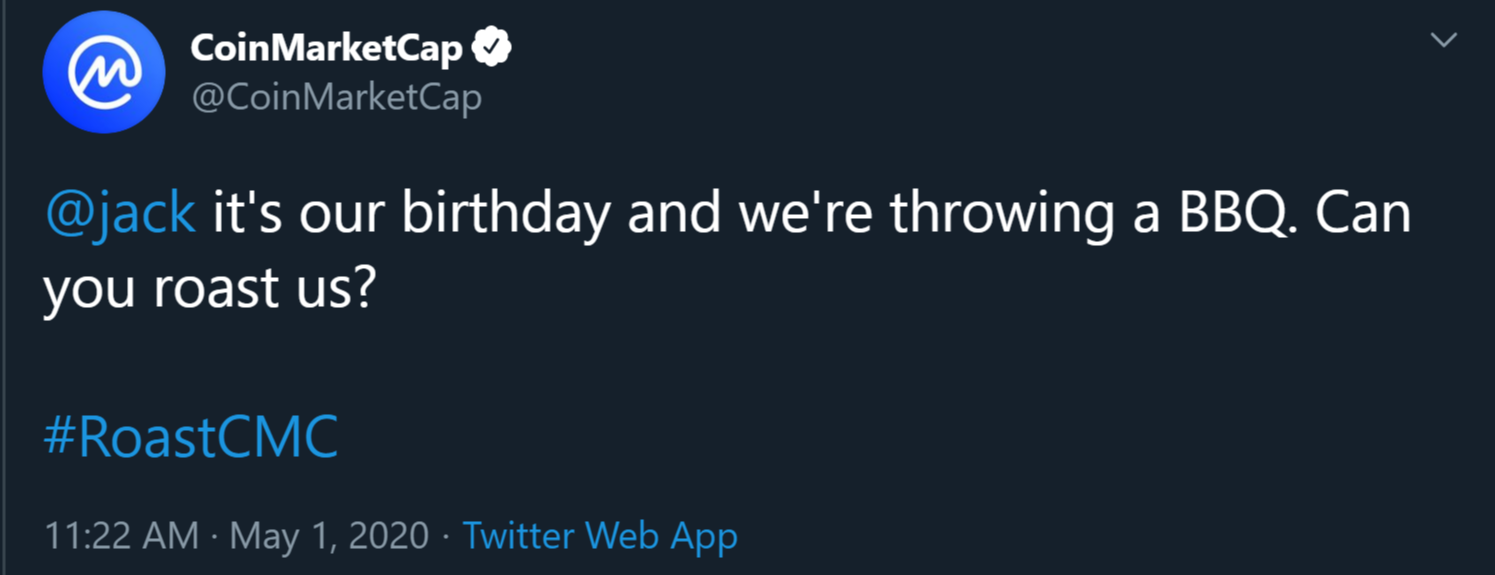Click the 11:22 AM timestamp
The width and height of the screenshot is (1495, 575).
click(x=121, y=536)
